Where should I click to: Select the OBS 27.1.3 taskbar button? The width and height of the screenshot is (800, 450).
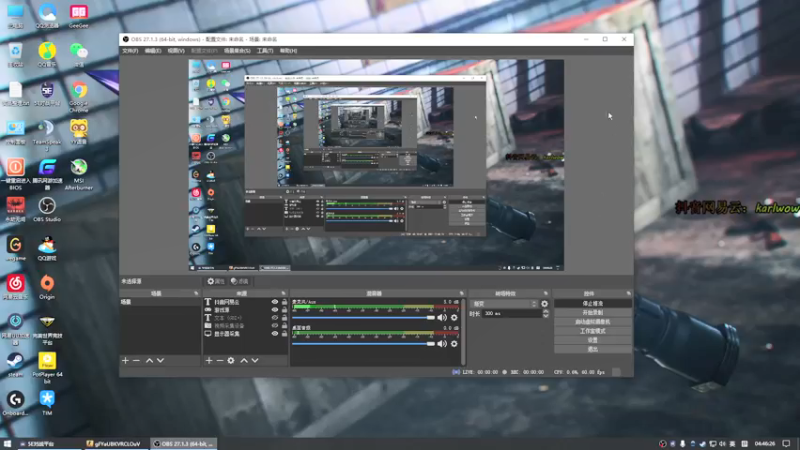[184, 444]
